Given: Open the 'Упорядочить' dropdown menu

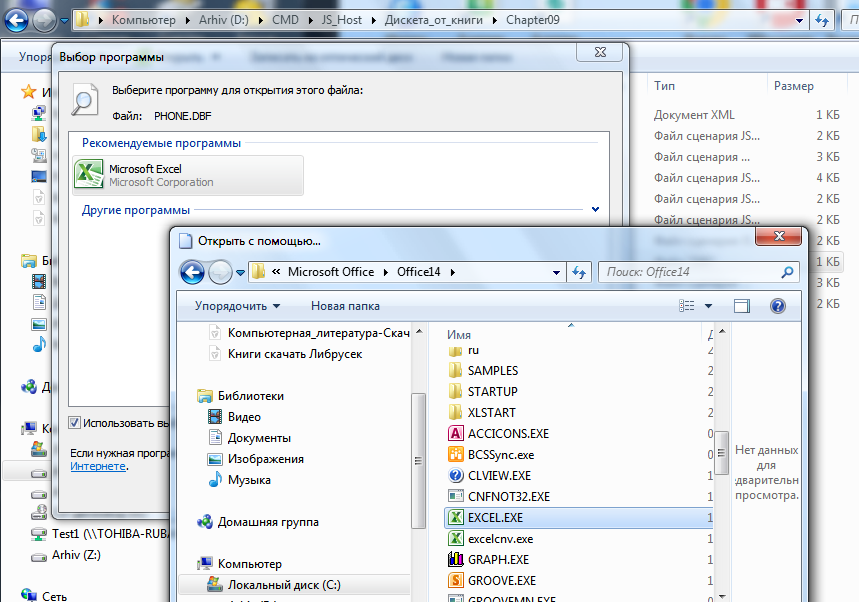Looking at the screenshot, I should click(x=237, y=306).
